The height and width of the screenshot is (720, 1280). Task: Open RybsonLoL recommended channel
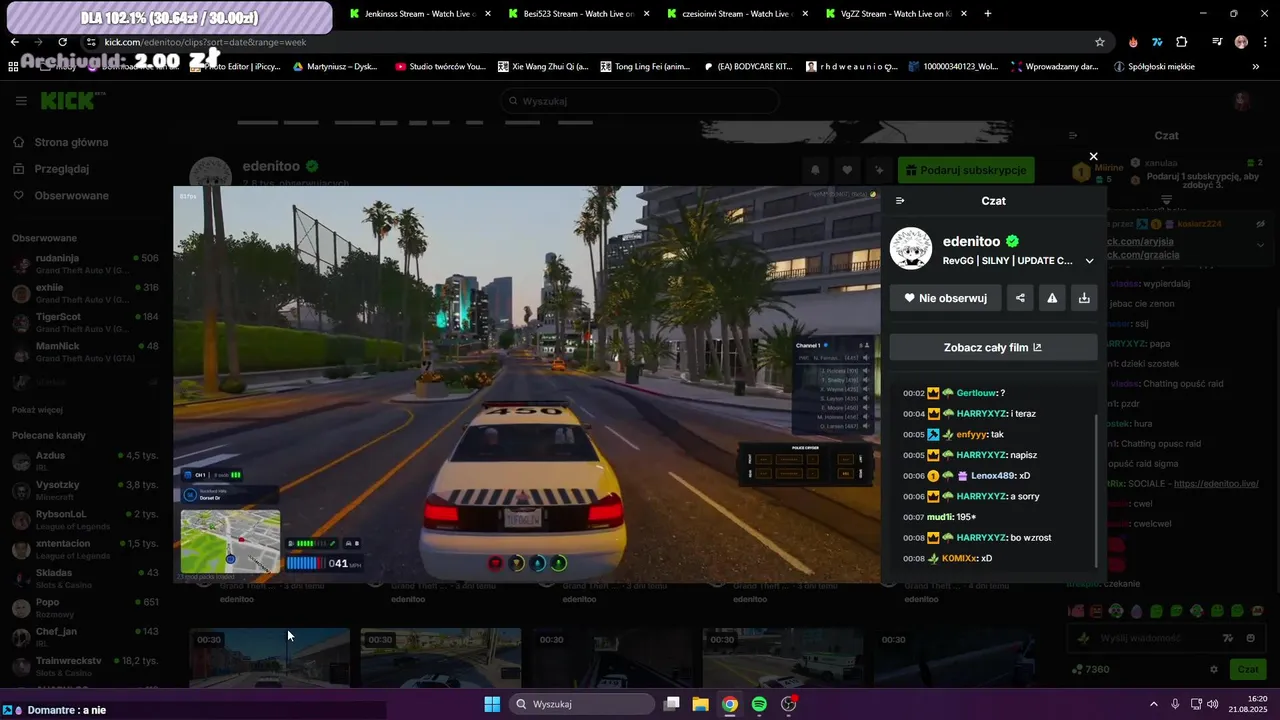click(85, 520)
